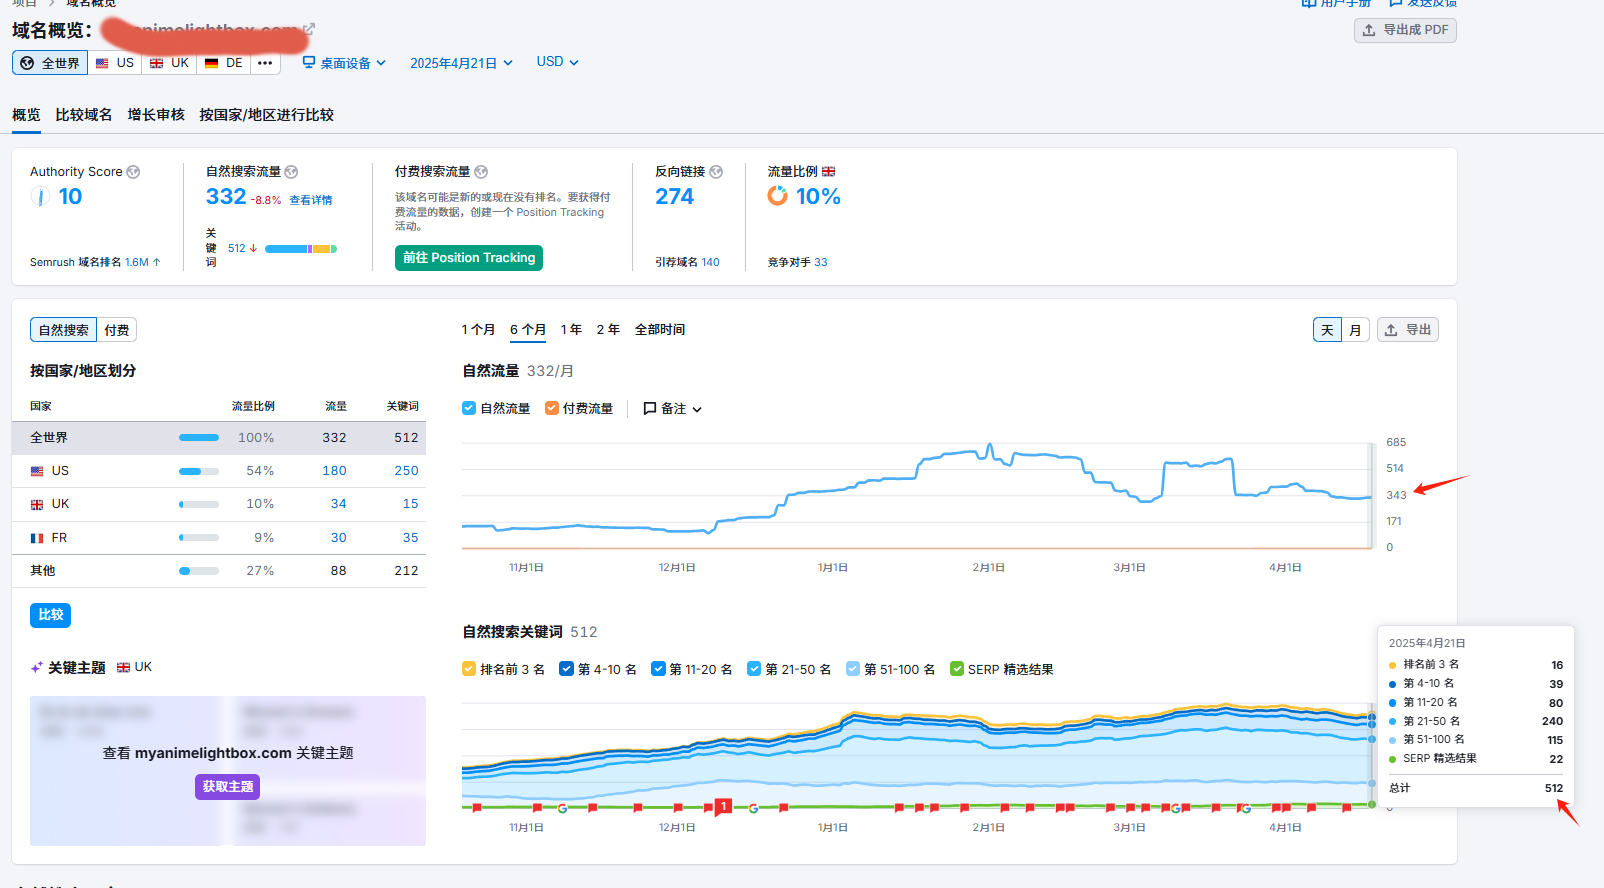1604x888 pixels.
Task: Switch to 概览 tab
Action: point(26,115)
